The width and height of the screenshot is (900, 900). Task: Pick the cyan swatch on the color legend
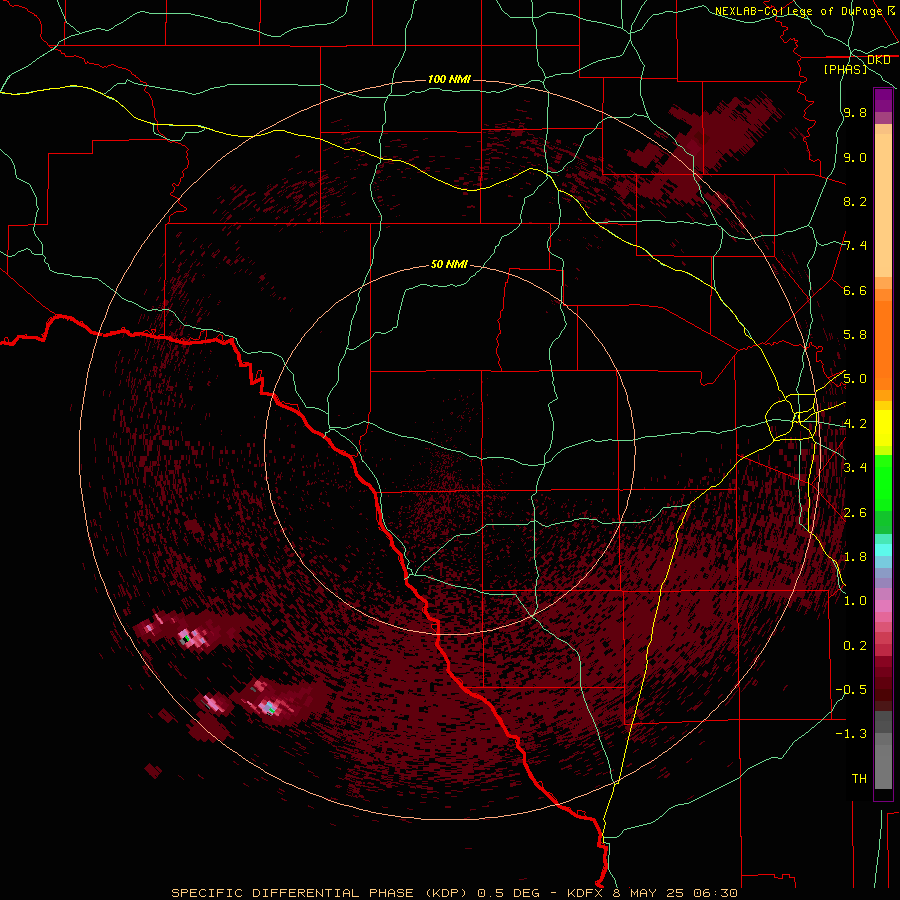[x=883, y=550]
